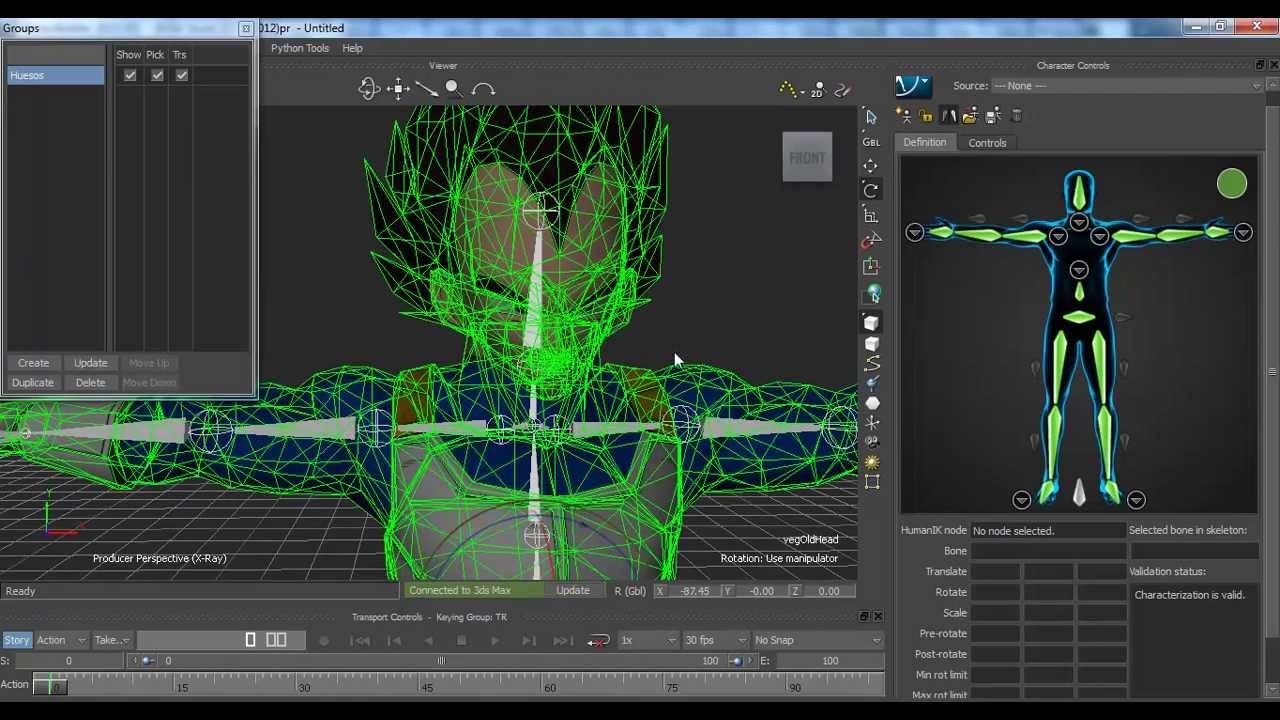Click the second white cube icon
The width and height of the screenshot is (1280, 720).
point(871,344)
